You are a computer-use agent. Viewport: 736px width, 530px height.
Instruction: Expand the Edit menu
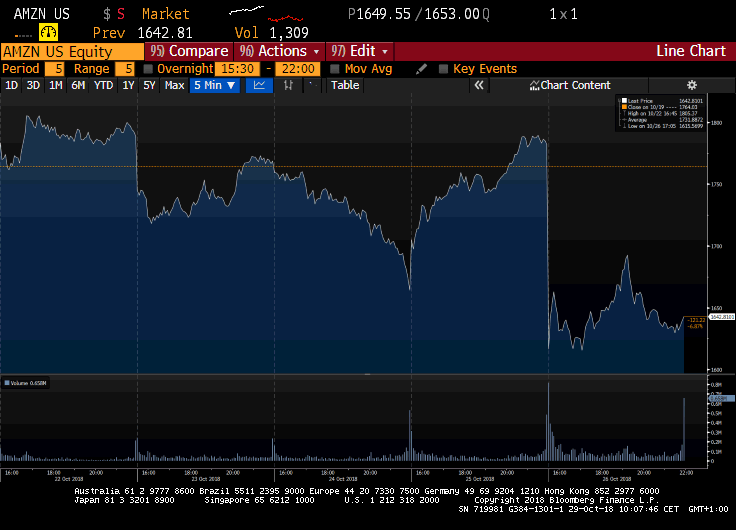coord(360,51)
